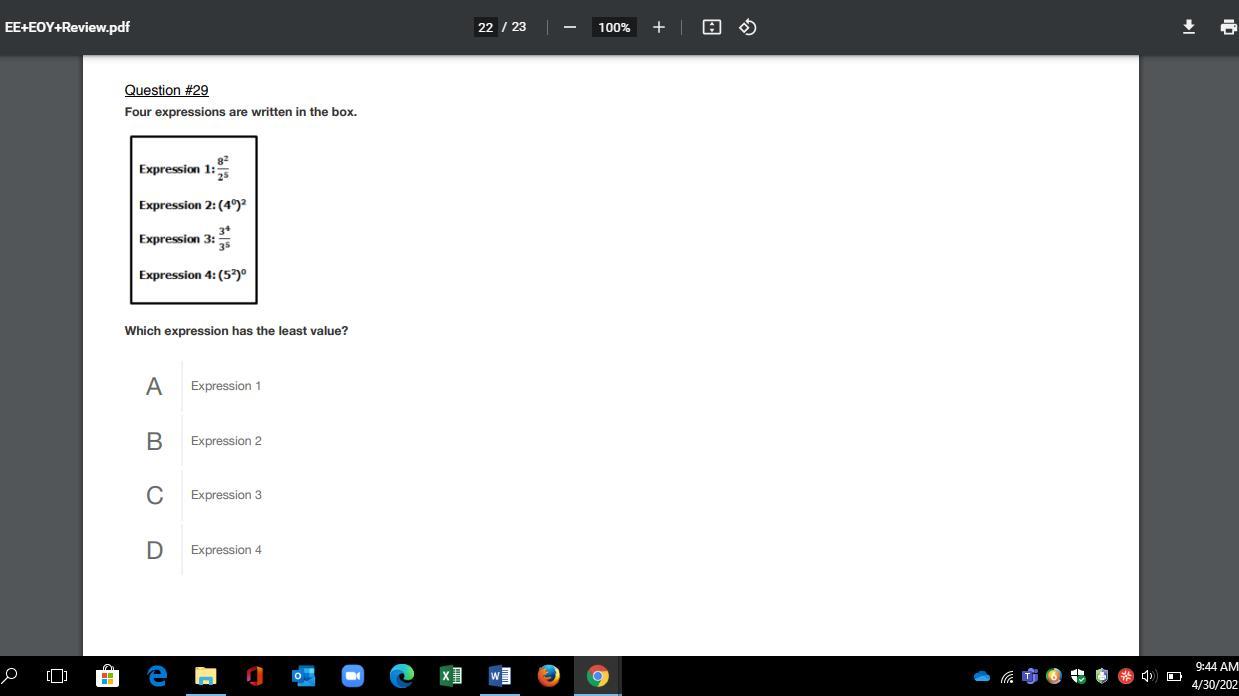Click the OneDrive cloud tray icon

[x=981, y=677]
